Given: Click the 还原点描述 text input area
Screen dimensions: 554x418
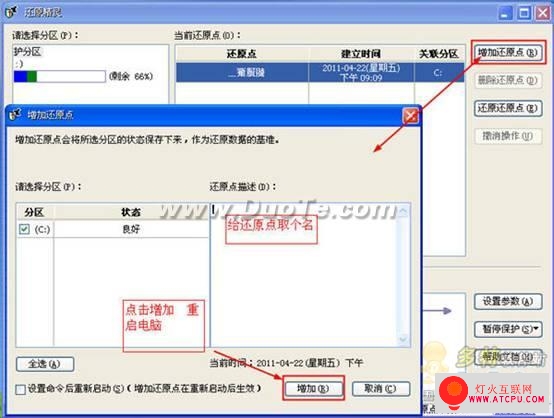Looking at the screenshot, I should point(305,276).
